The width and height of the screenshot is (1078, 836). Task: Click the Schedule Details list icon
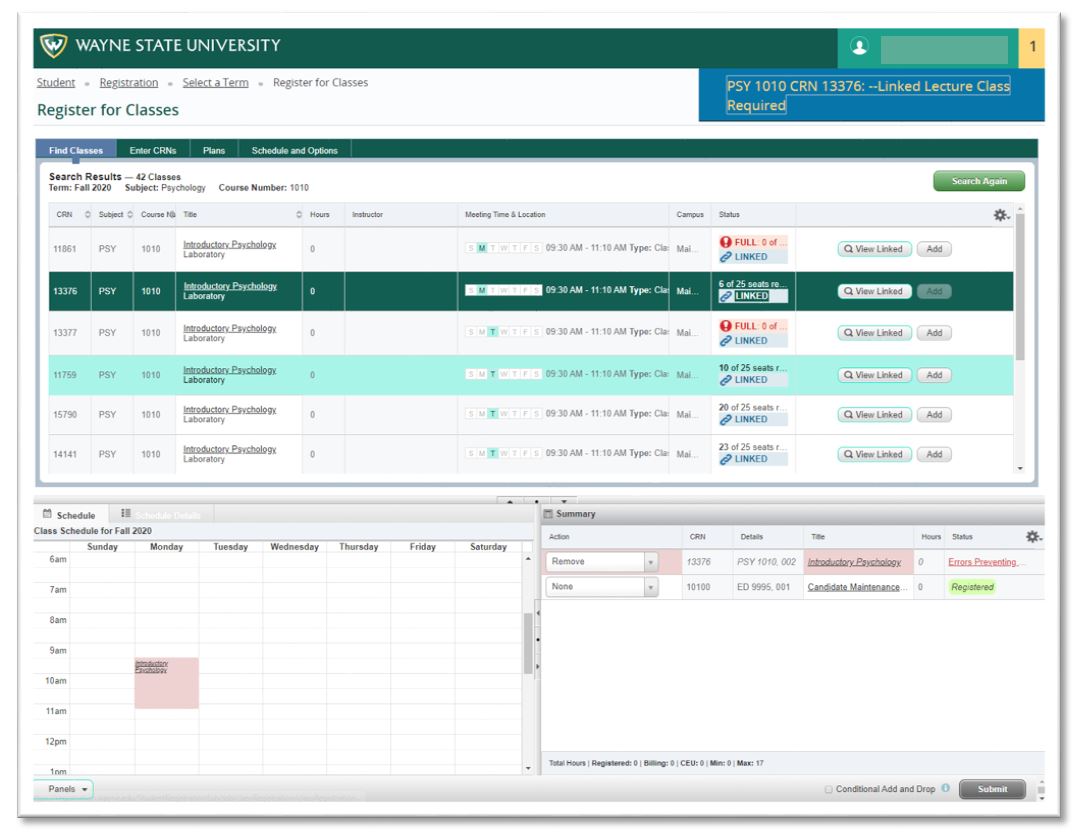126,513
